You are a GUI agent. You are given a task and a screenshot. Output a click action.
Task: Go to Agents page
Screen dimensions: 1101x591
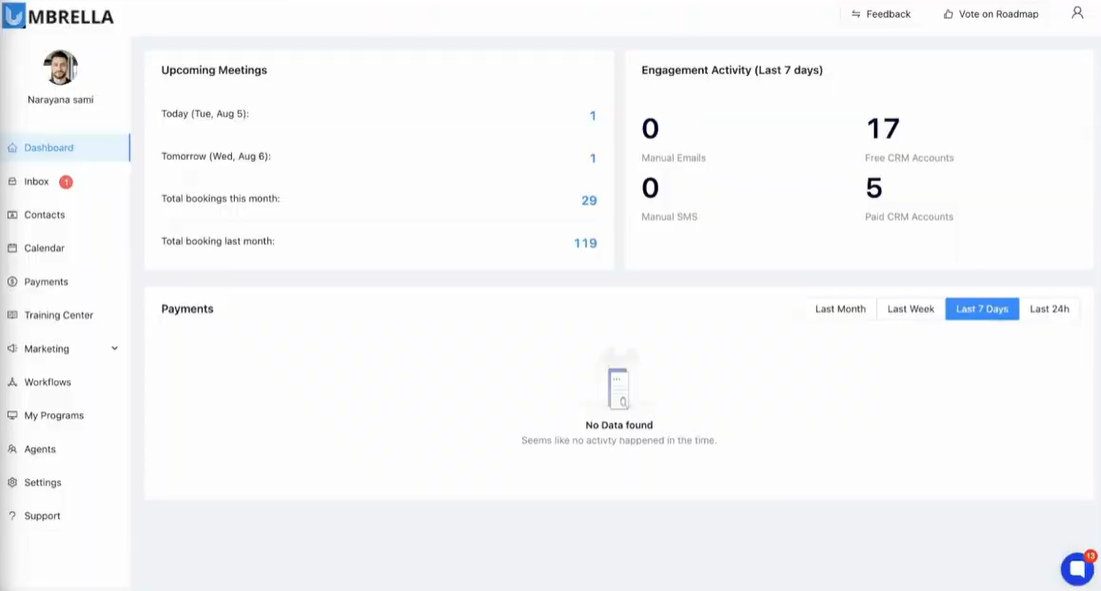pos(65,449)
